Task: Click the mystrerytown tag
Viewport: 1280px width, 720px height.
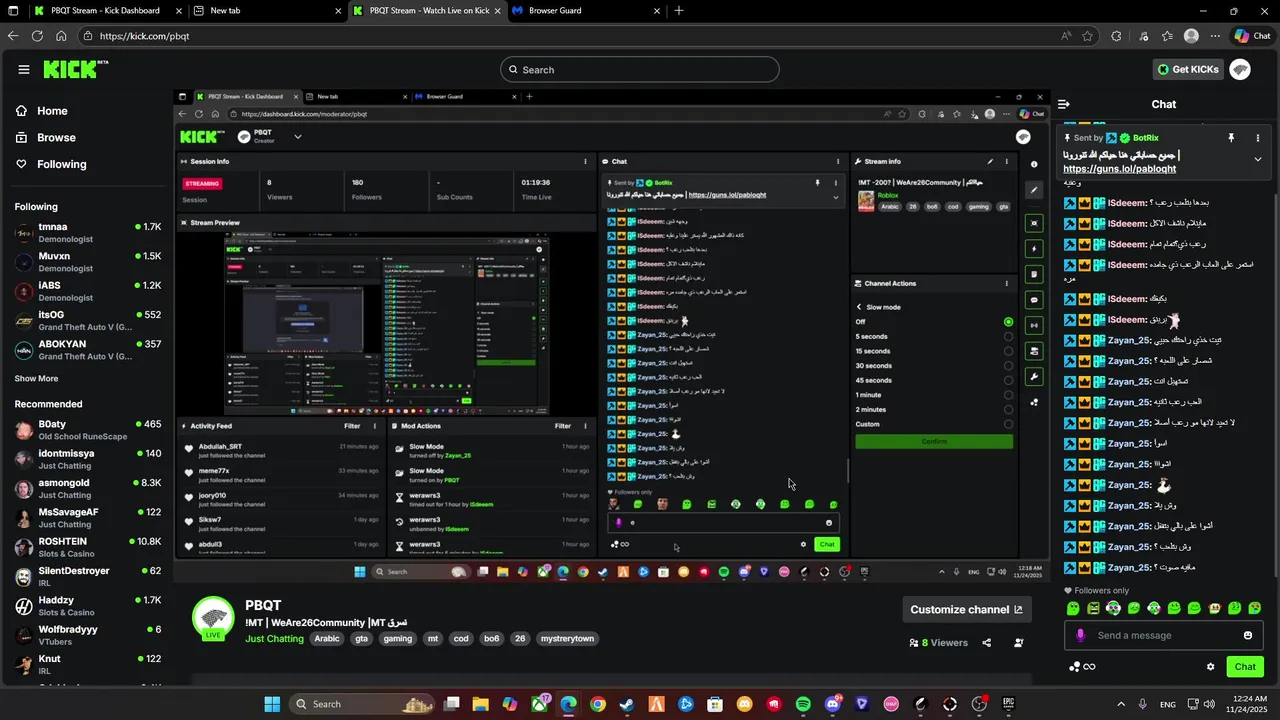Action: [x=567, y=639]
